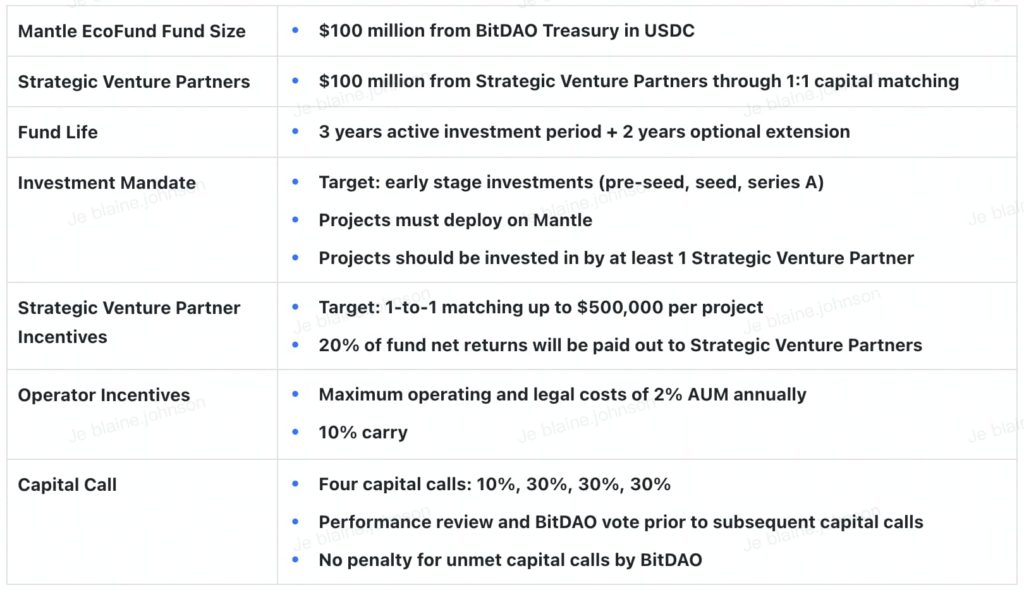Select the early stage investments target line
This screenshot has width=1024, height=590.
571,183
